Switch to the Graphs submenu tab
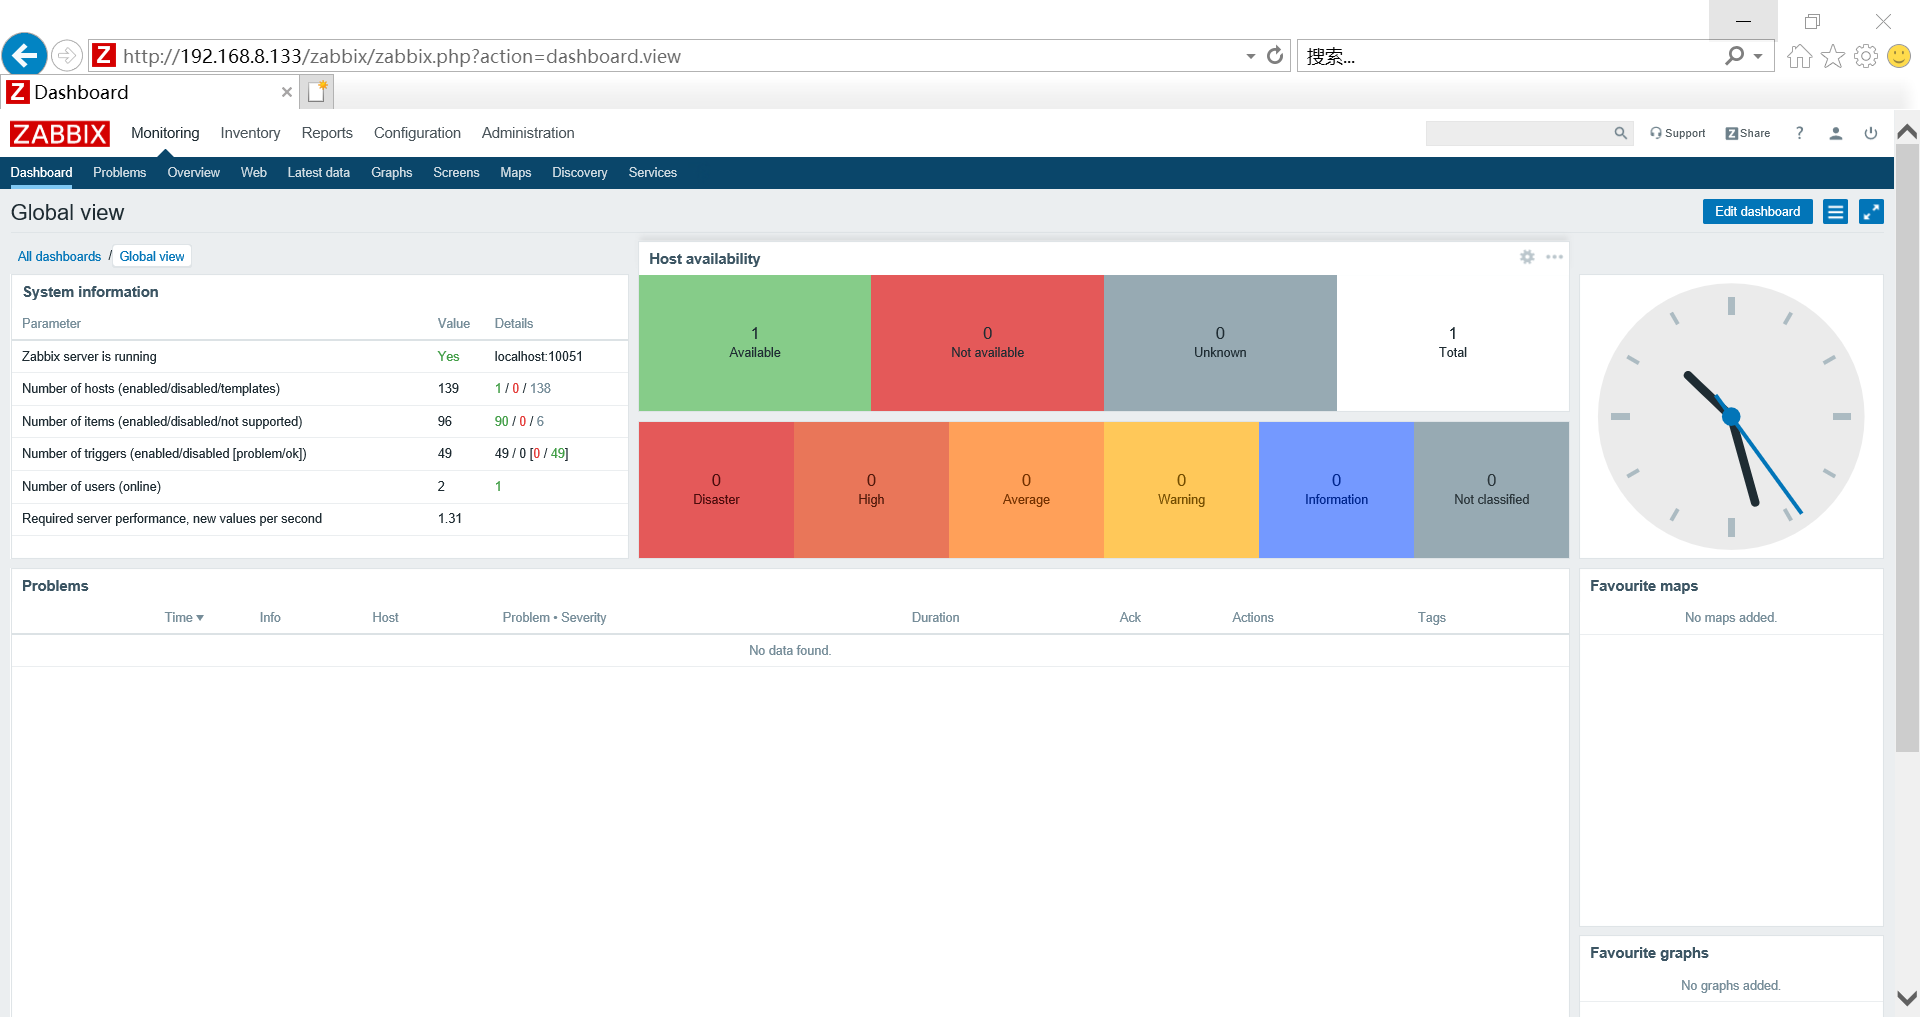The height and width of the screenshot is (1017, 1920). pyautogui.click(x=391, y=172)
